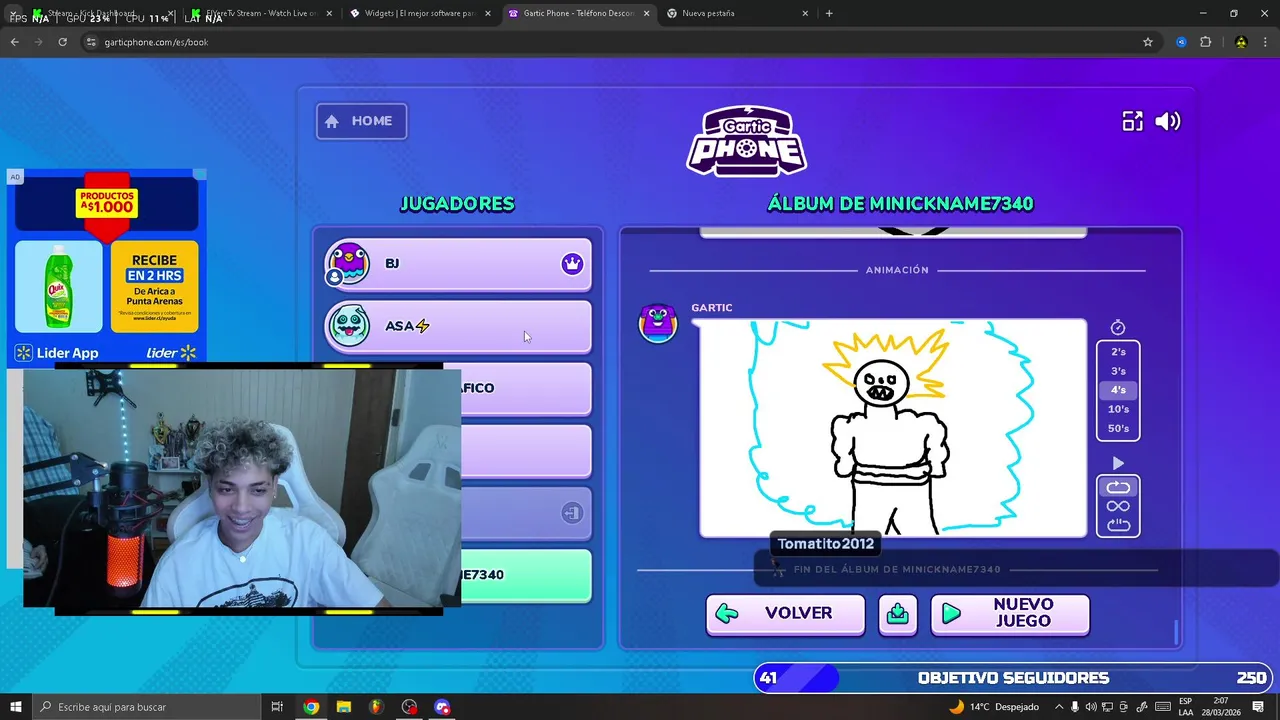Switch to the Stream - Watch Live tab

(260, 14)
